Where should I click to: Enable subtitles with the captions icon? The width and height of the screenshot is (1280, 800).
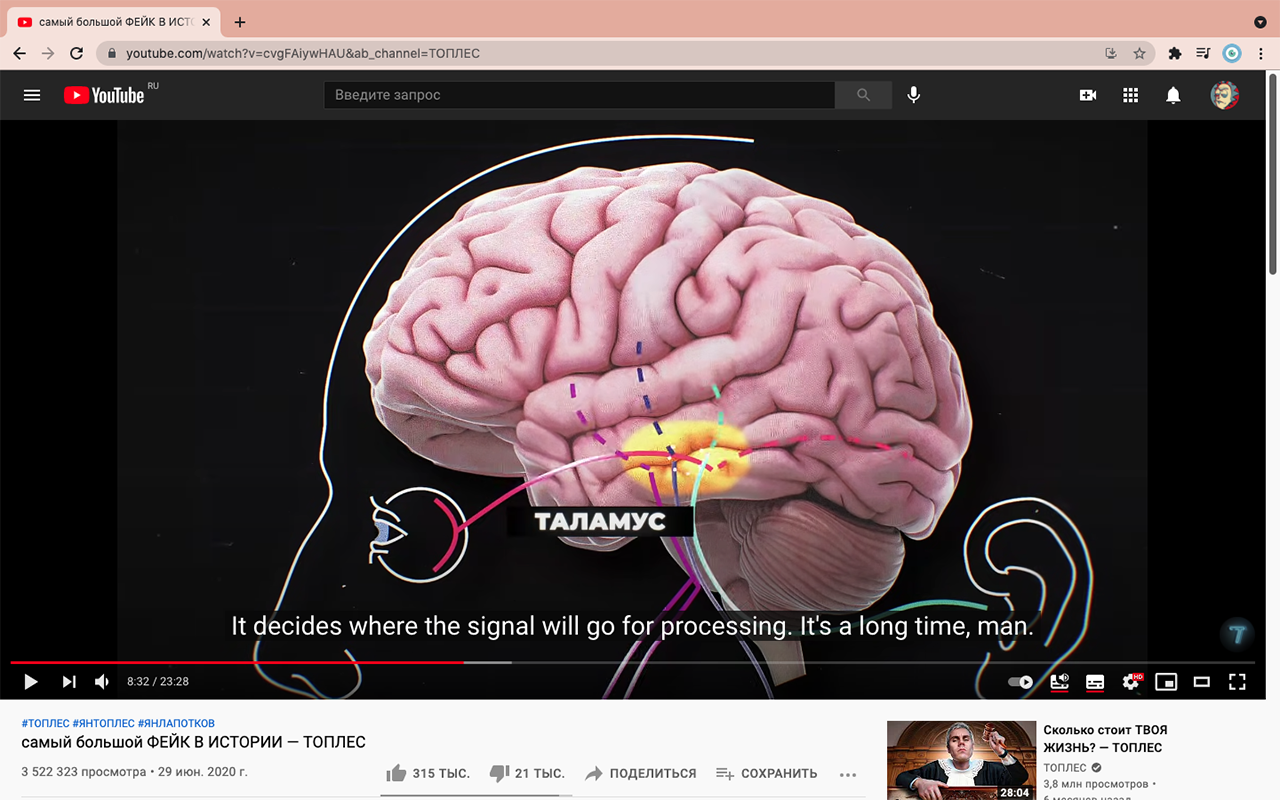point(1094,681)
